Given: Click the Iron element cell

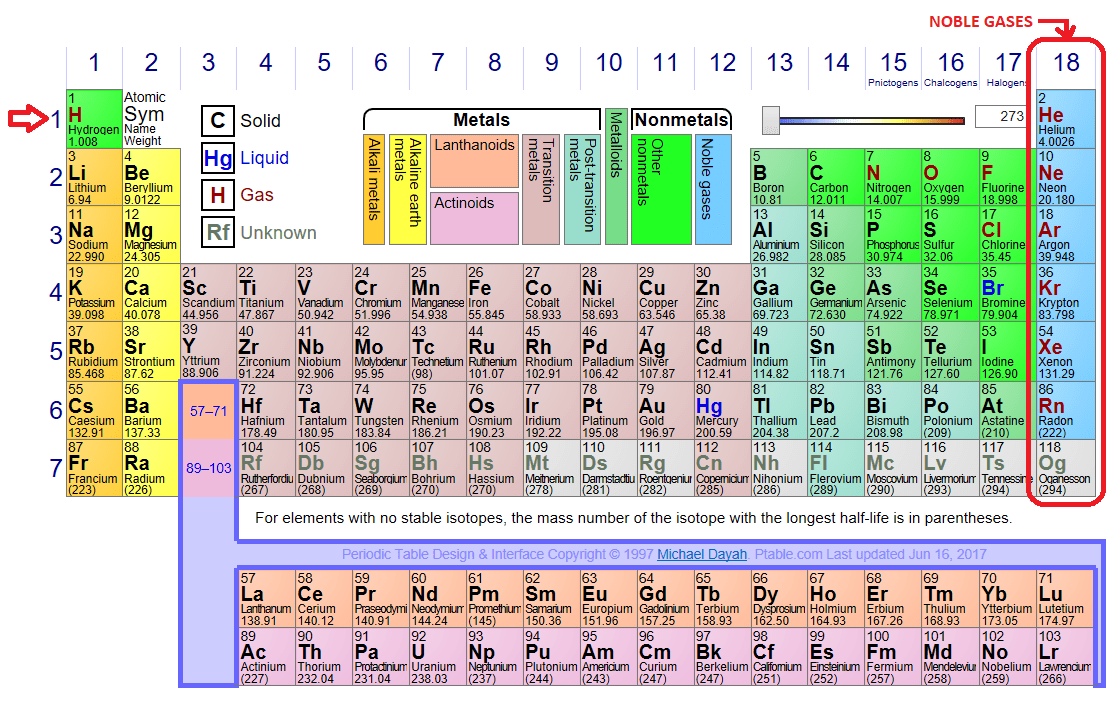Looking at the screenshot, I should click(x=494, y=292).
